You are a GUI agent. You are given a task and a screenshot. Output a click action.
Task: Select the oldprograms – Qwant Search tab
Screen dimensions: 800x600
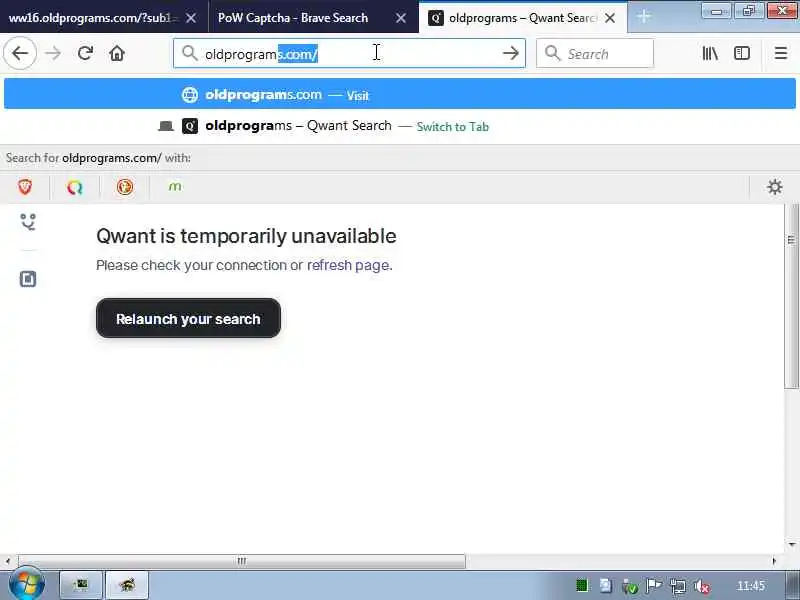(522, 18)
